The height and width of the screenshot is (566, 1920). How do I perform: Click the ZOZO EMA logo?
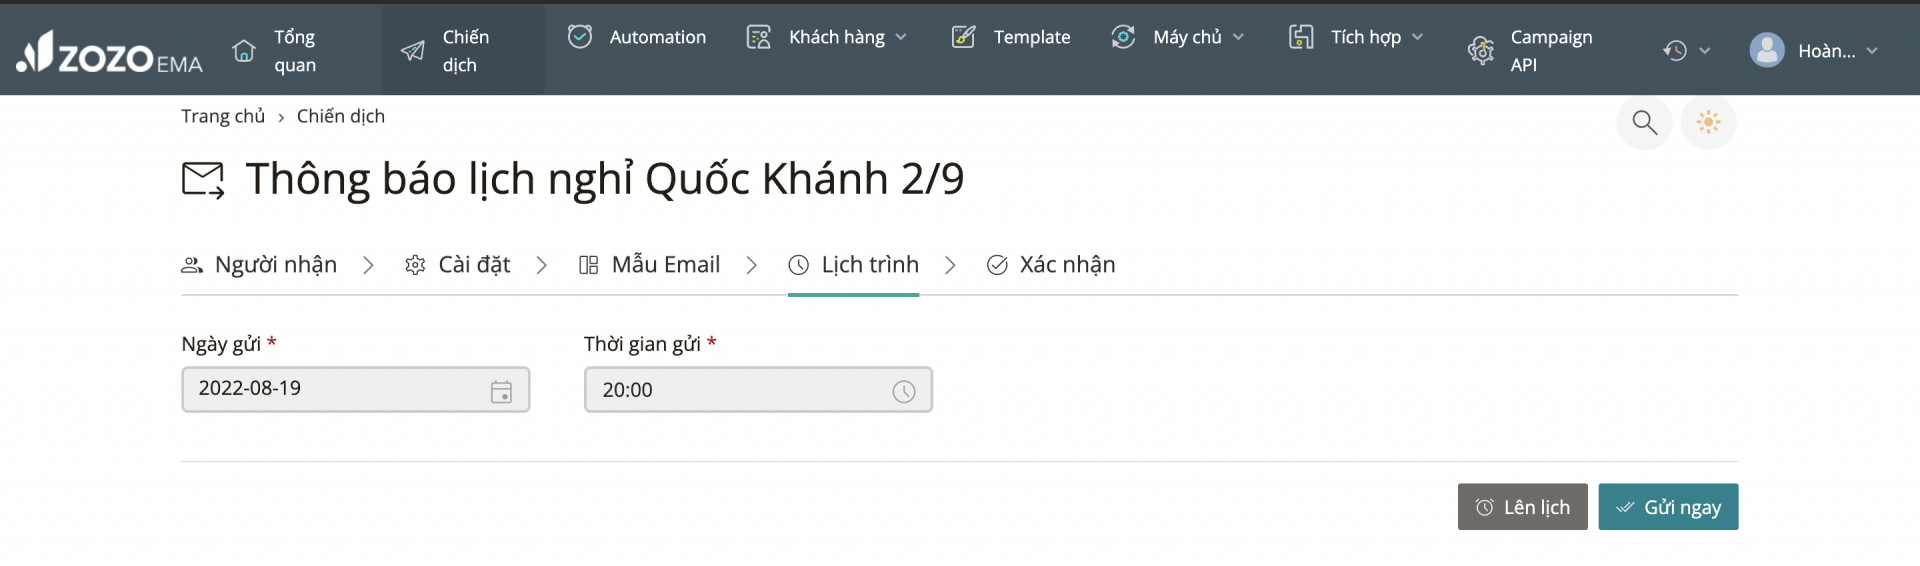click(x=109, y=51)
